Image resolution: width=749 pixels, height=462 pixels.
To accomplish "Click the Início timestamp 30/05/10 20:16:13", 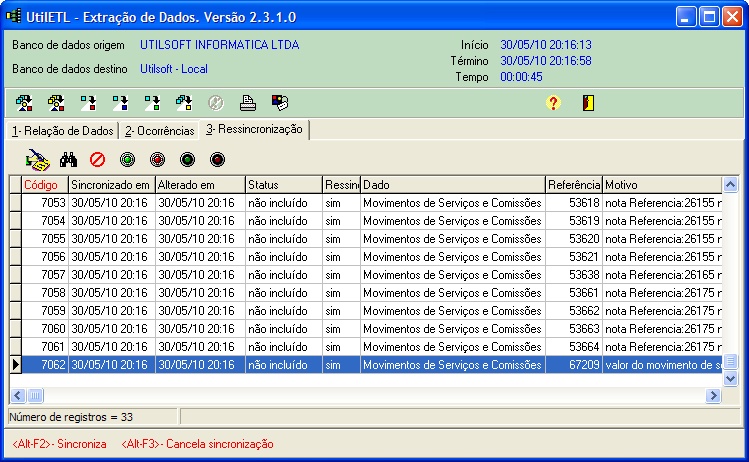I will [x=546, y=45].
